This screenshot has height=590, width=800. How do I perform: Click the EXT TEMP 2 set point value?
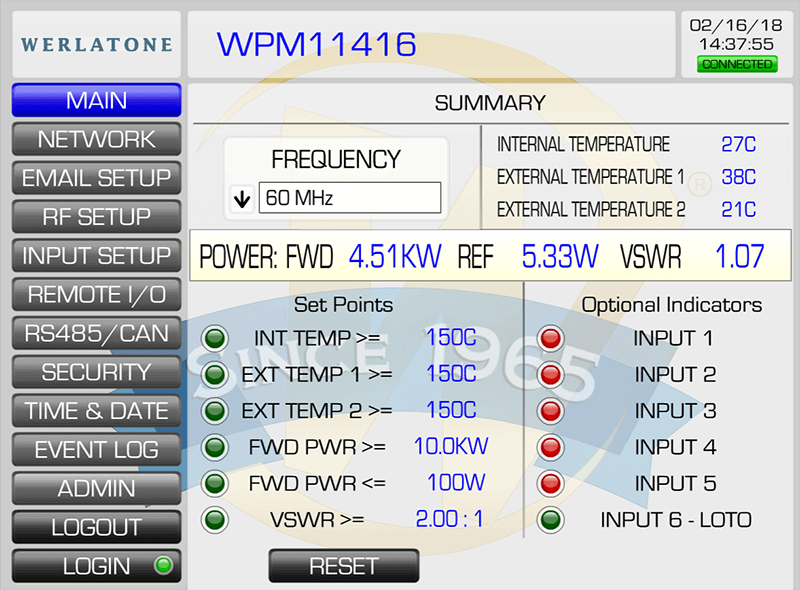pos(451,410)
